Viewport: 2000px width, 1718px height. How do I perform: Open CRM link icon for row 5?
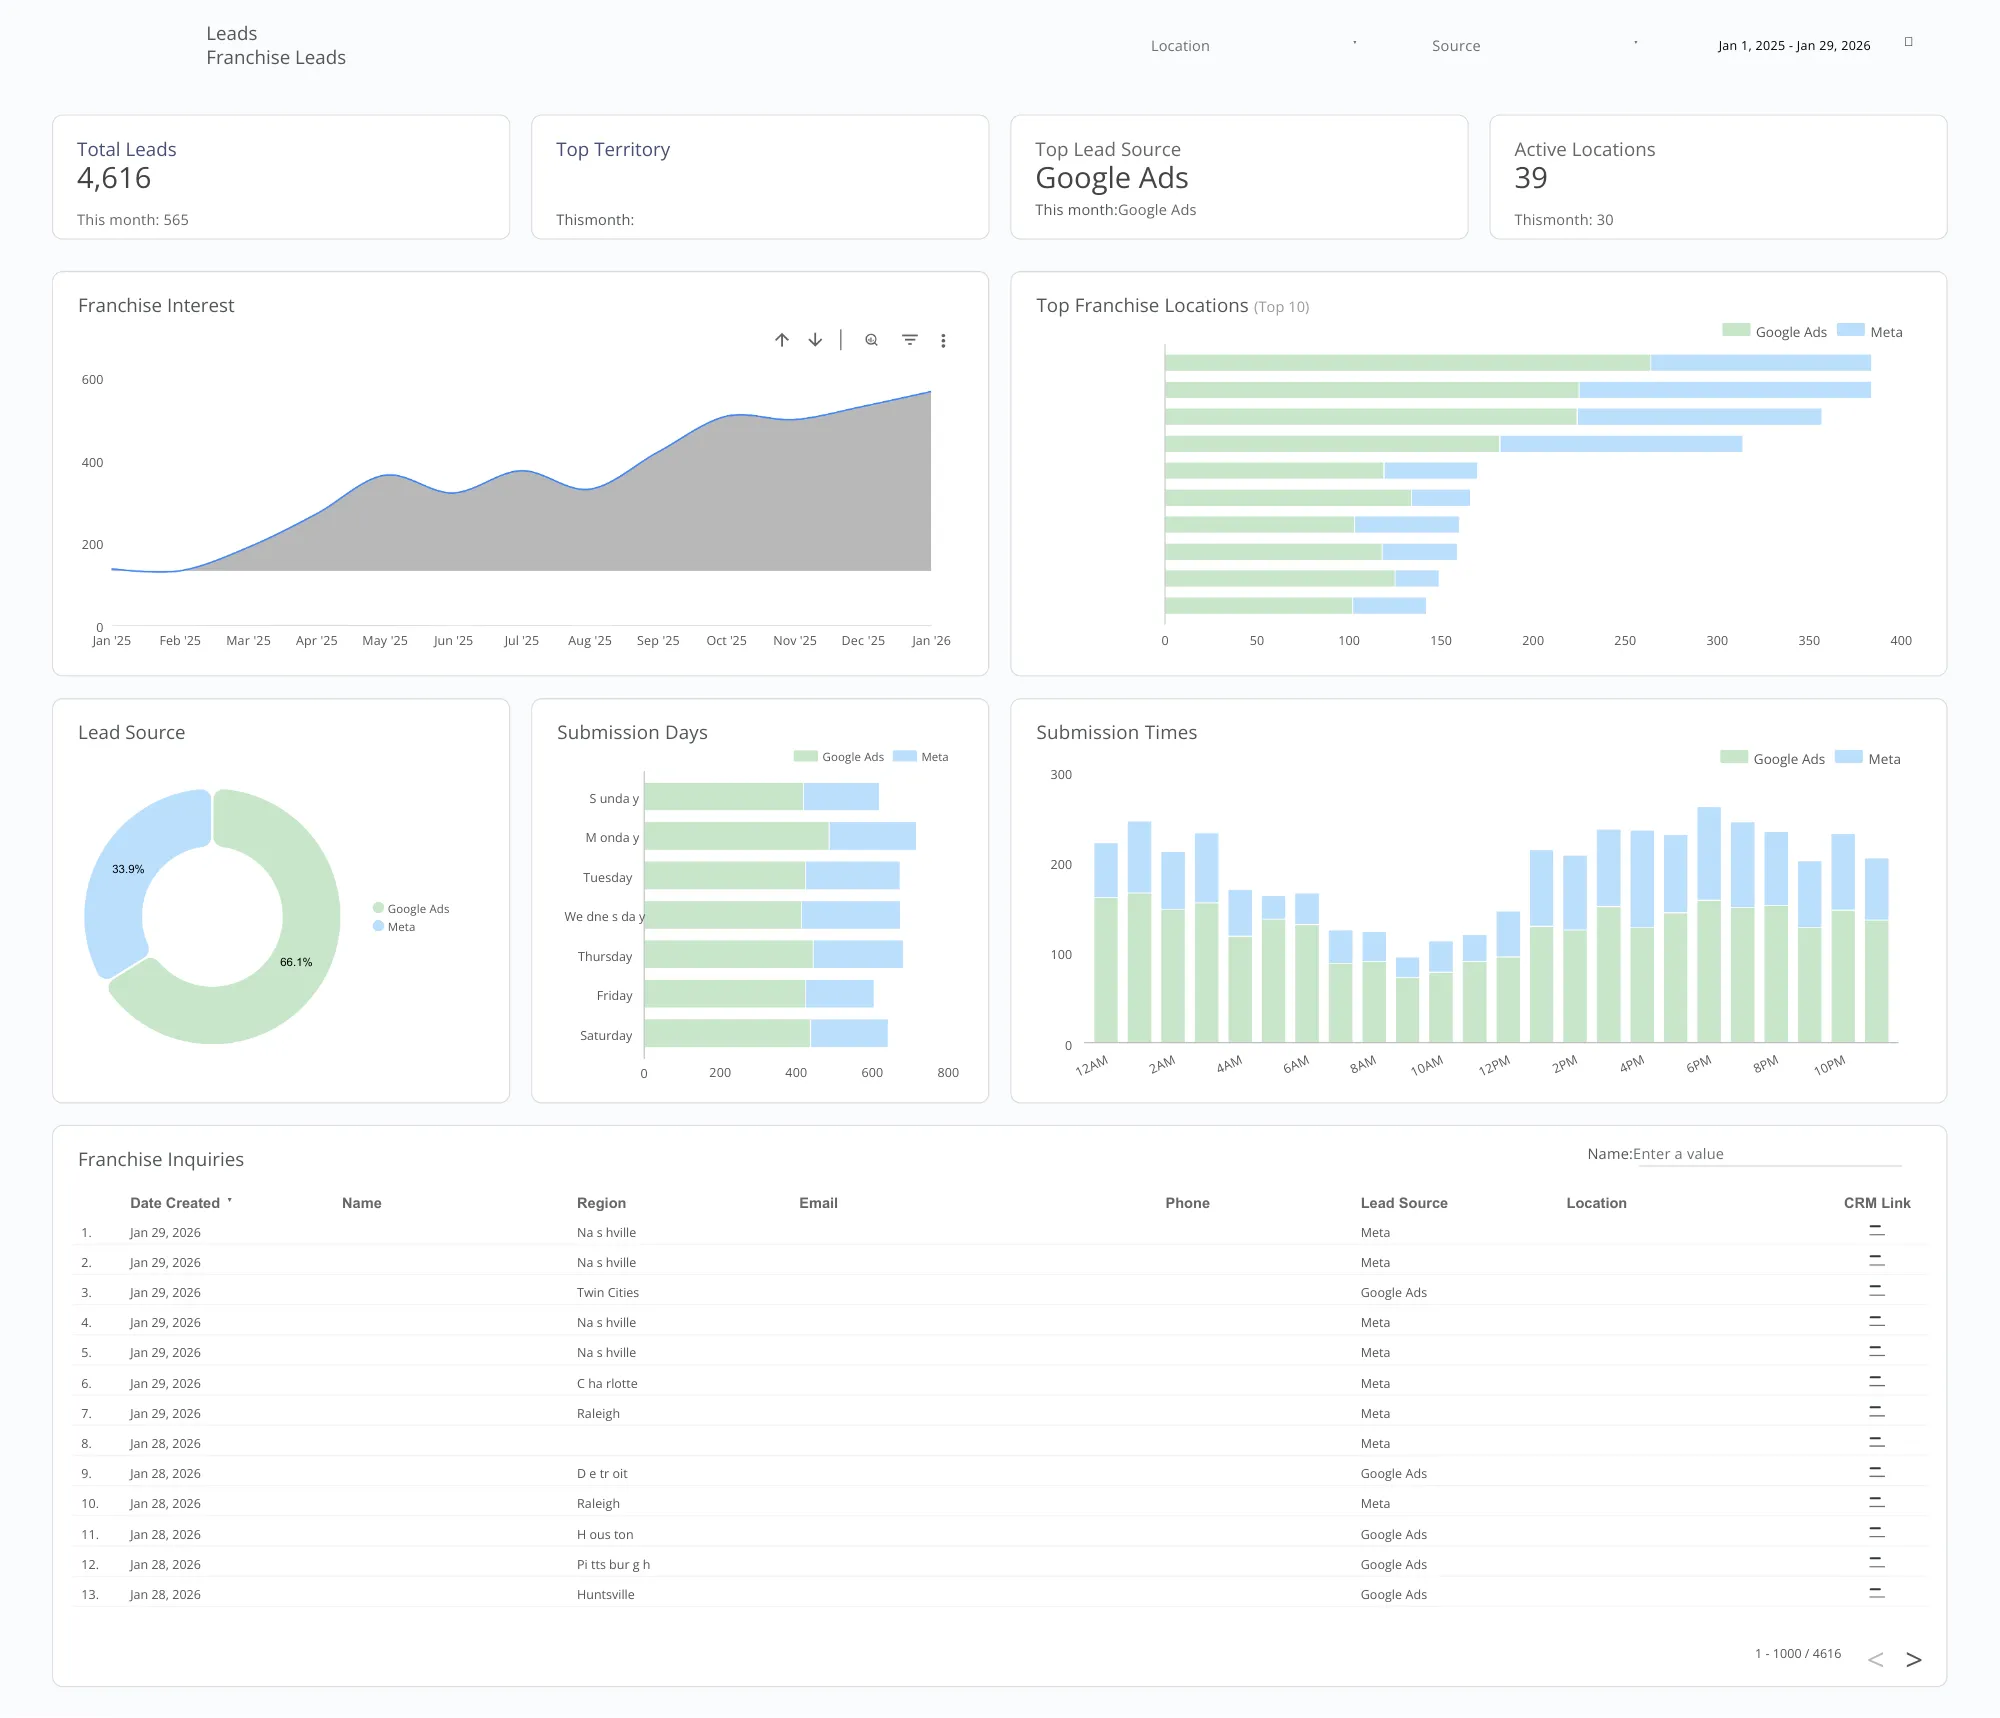(x=1877, y=1351)
